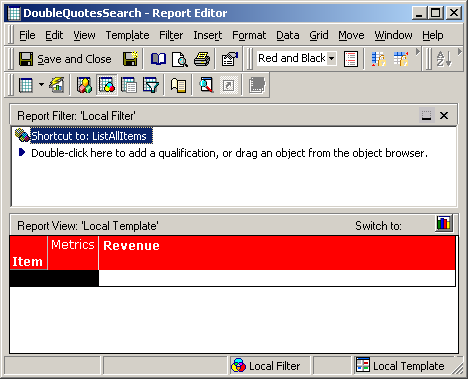Click the Save As icon with star

[130, 59]
